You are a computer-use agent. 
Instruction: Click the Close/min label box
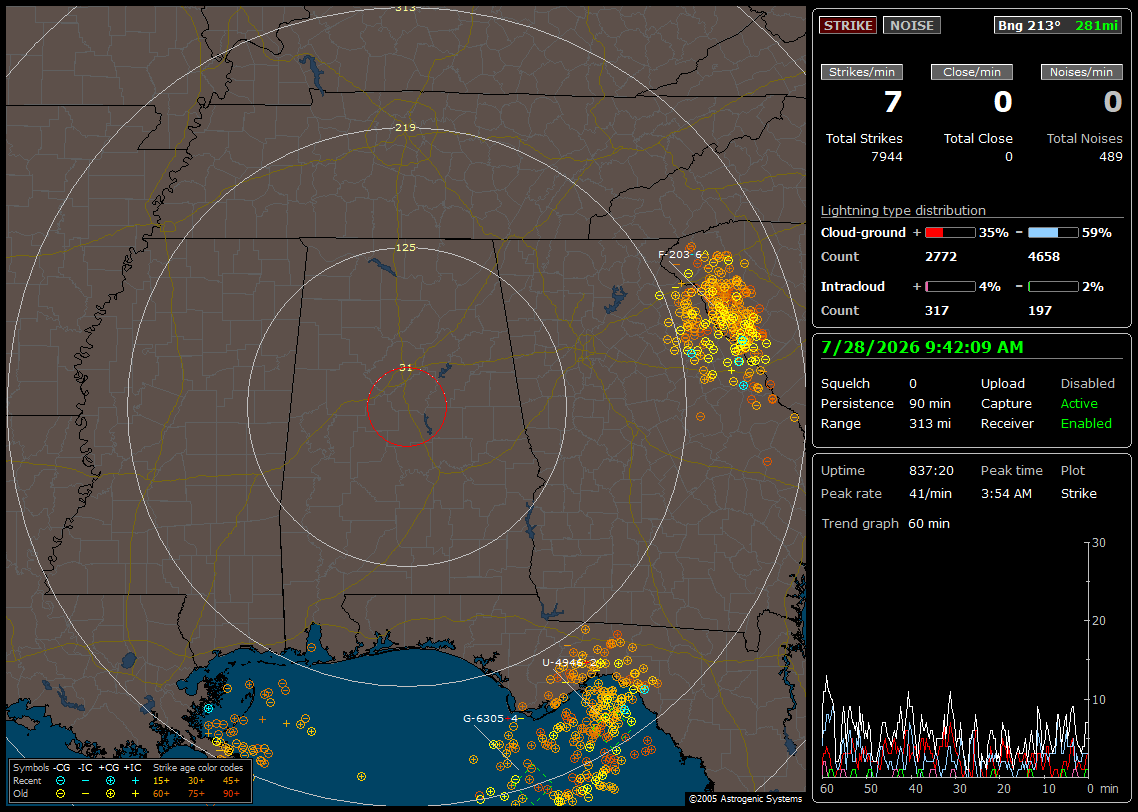point(972,72)
